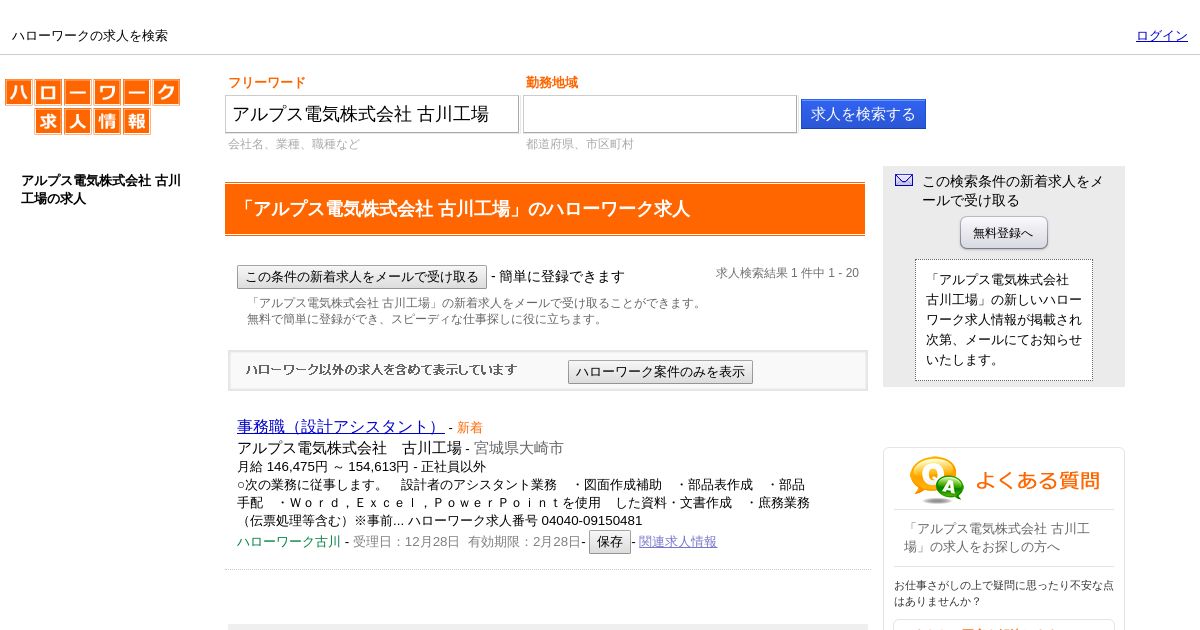Click the ハローワーク求人情報 logo
1200x630 pixels.
pos(92,107)
